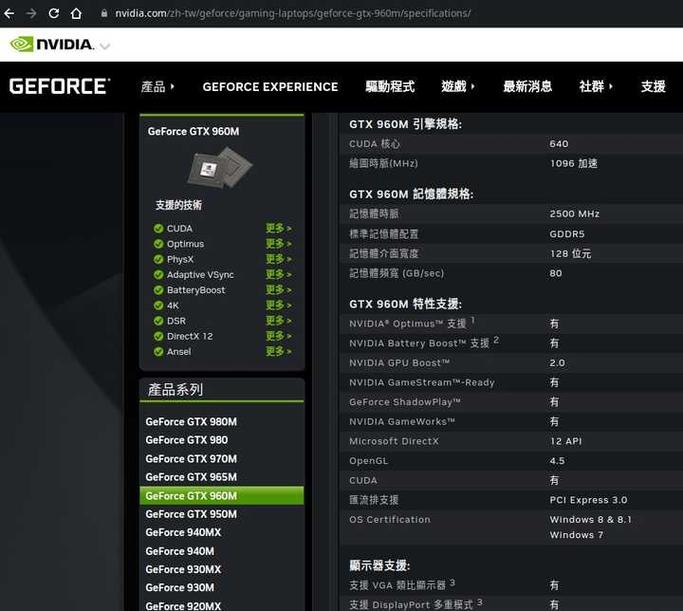
Task: Open the 支援 menu item
Action: 653,87
